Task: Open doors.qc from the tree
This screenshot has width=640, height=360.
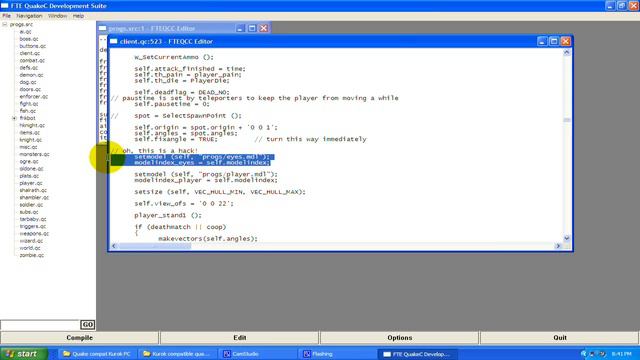Action: [30, 89]
